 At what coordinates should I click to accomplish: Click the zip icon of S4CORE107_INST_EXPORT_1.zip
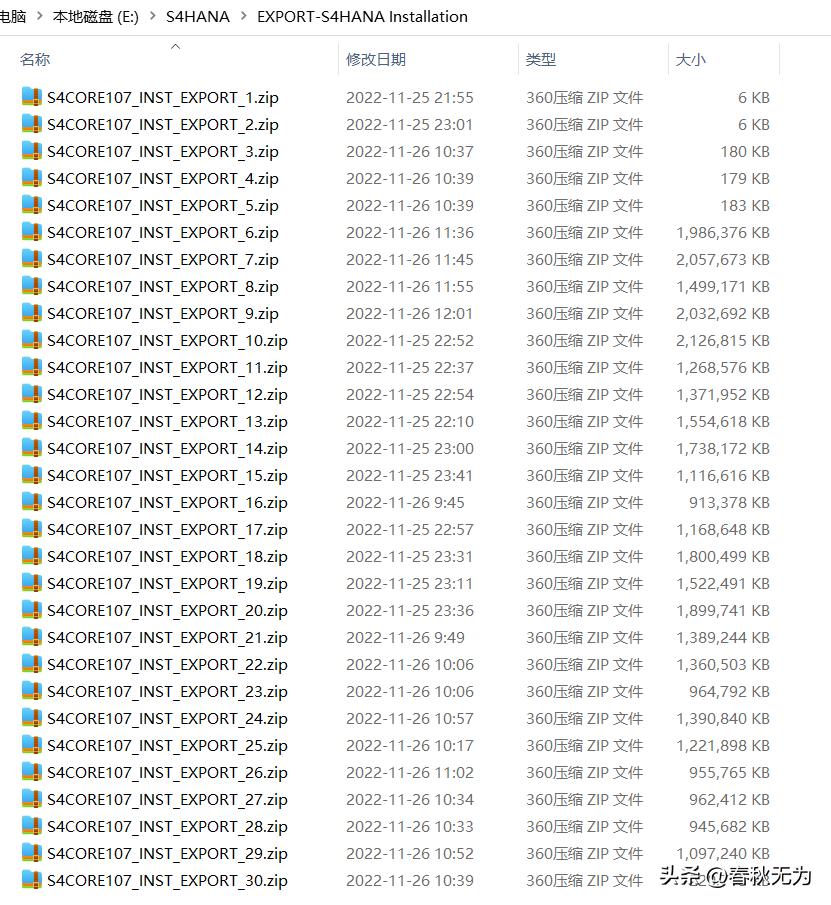[x=32, y=97]
